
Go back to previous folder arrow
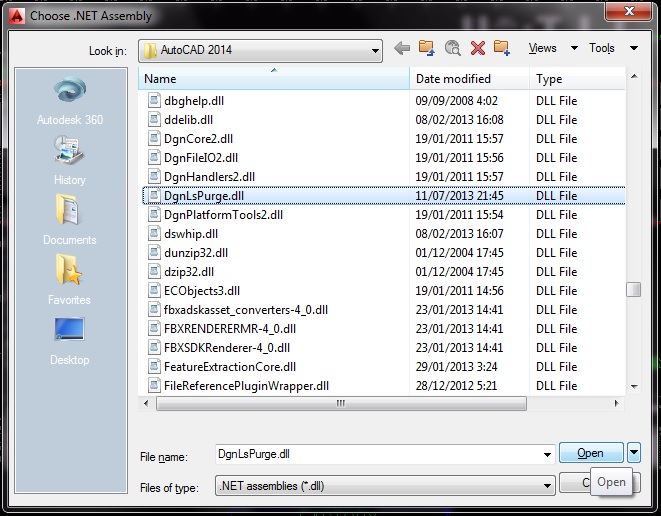pyautogui.click(x=402, y=48)
